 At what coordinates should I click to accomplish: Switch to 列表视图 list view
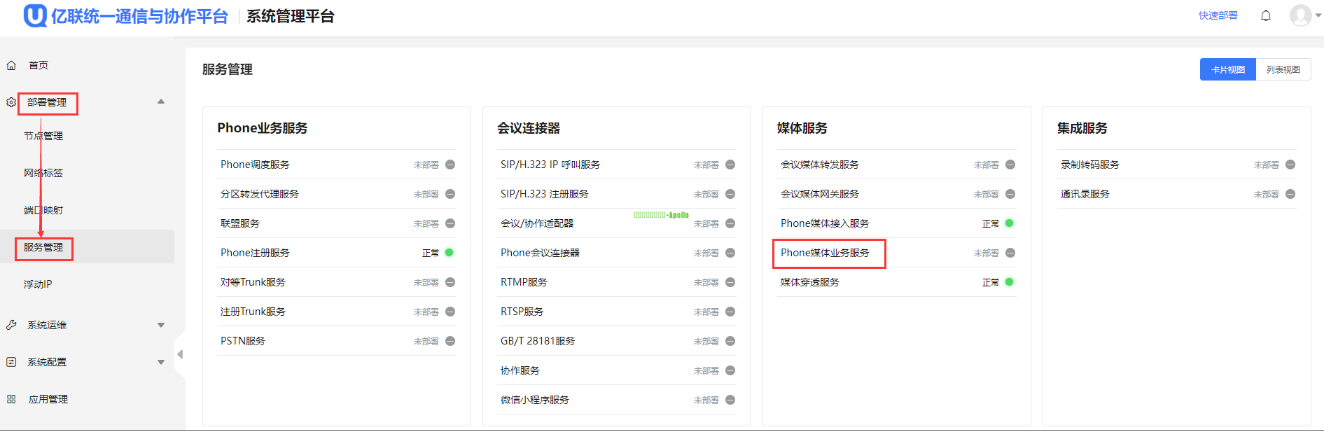1283,69
